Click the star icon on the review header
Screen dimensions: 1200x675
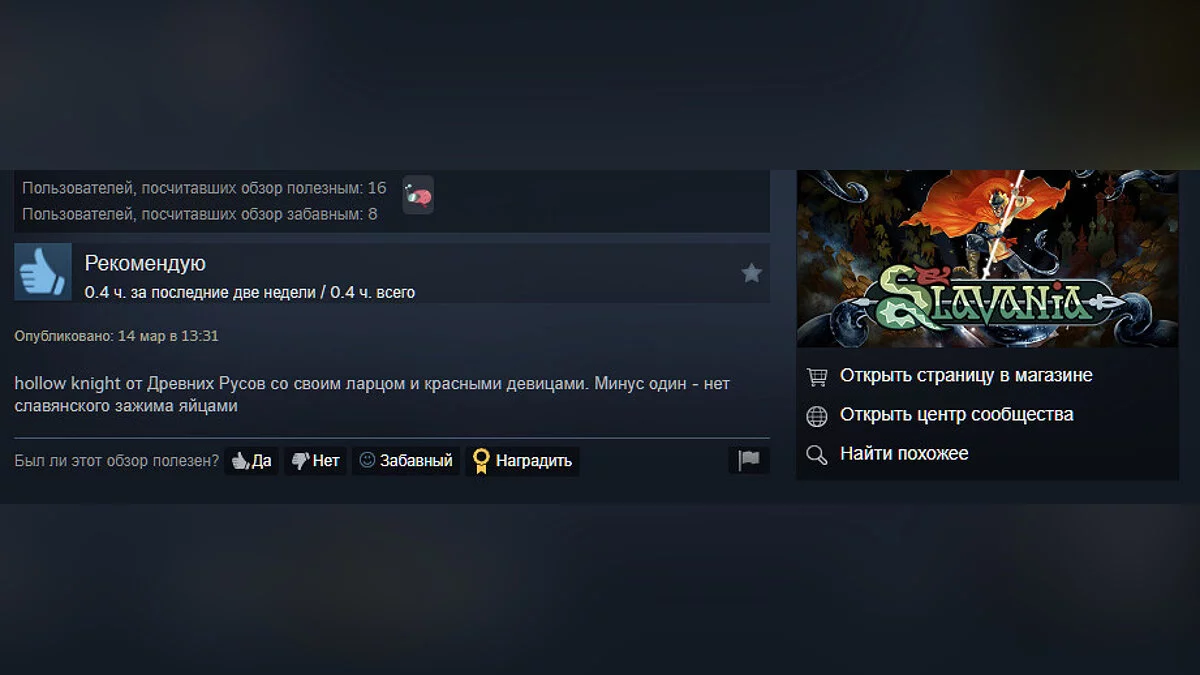tap(752, 273)
